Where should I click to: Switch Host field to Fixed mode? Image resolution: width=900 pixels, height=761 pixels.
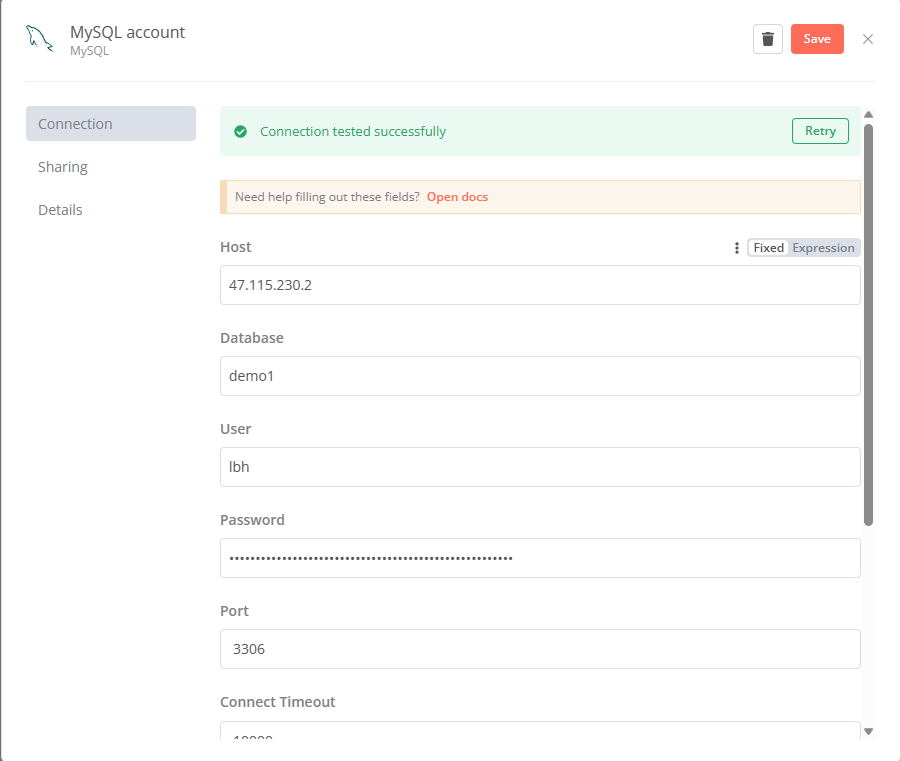(x=769, y=248)
